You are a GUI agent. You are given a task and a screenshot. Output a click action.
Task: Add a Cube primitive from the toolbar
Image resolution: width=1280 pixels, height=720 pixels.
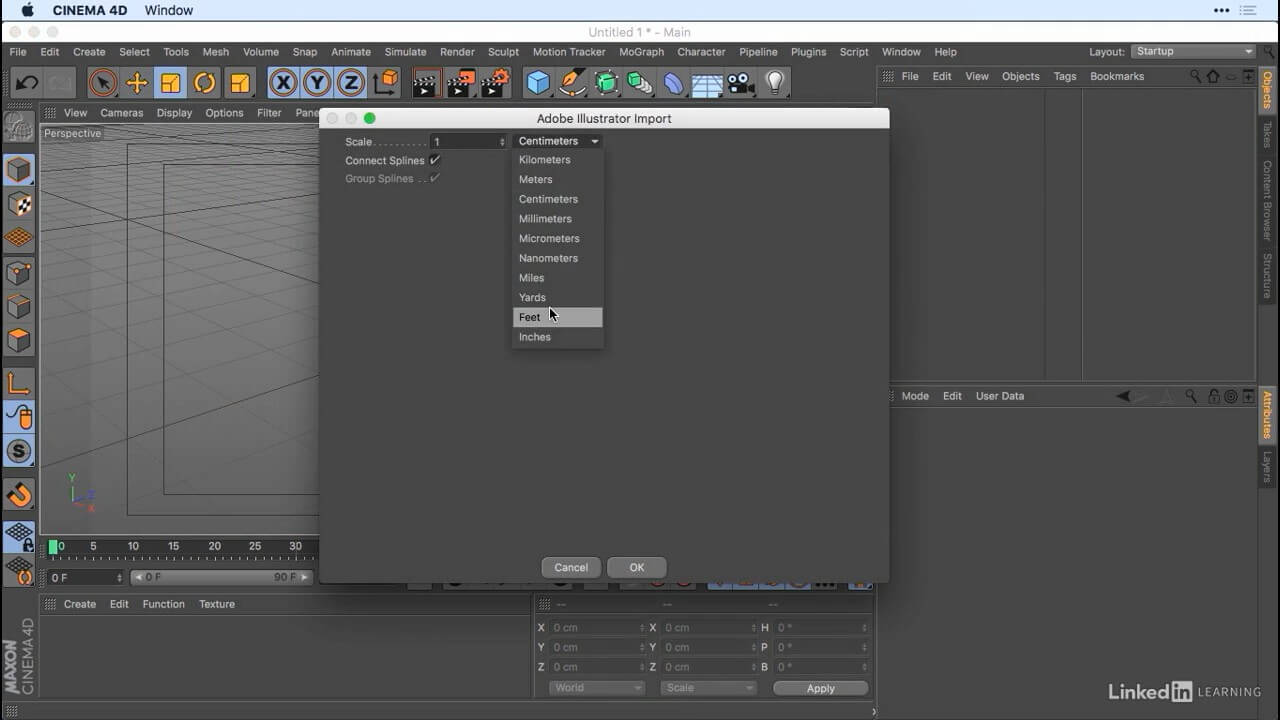tap(538, 83)
